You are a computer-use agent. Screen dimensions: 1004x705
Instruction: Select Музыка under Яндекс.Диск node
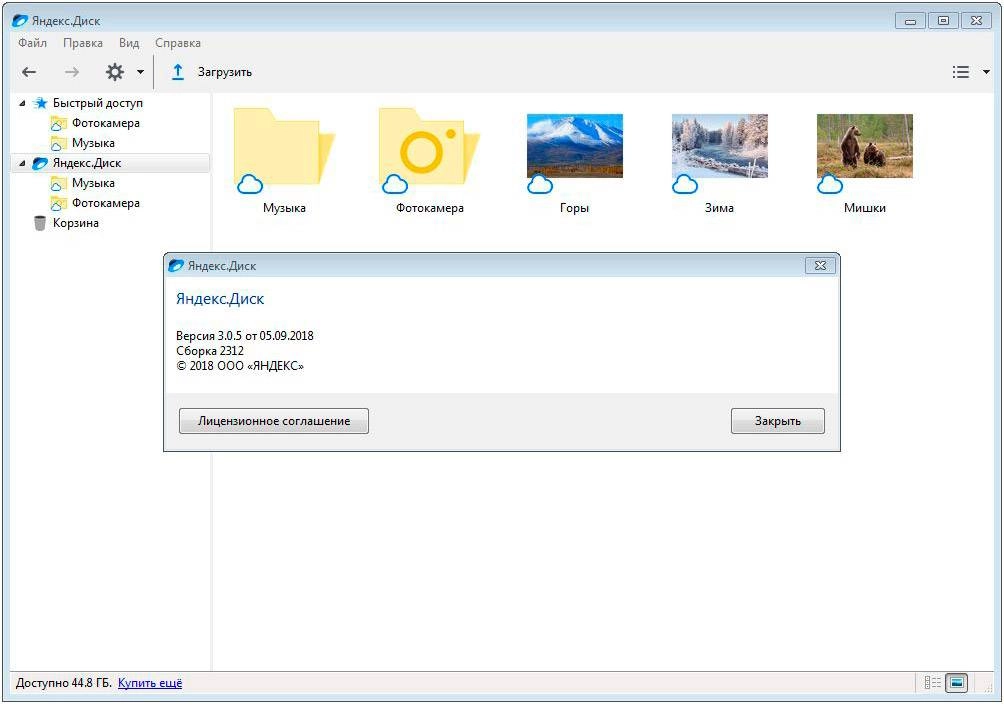pyautogui.click(x=93, y=183)
